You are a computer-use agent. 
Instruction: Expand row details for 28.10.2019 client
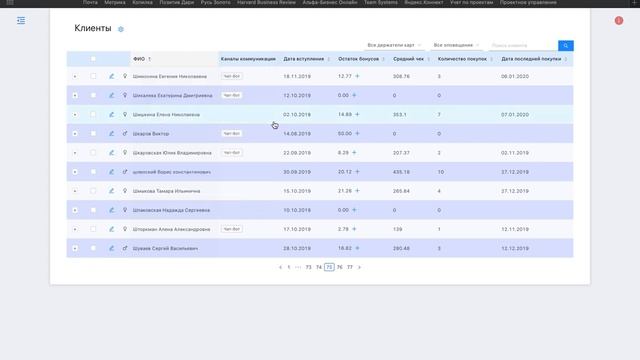pyautogui.click(x=75, y=248)
